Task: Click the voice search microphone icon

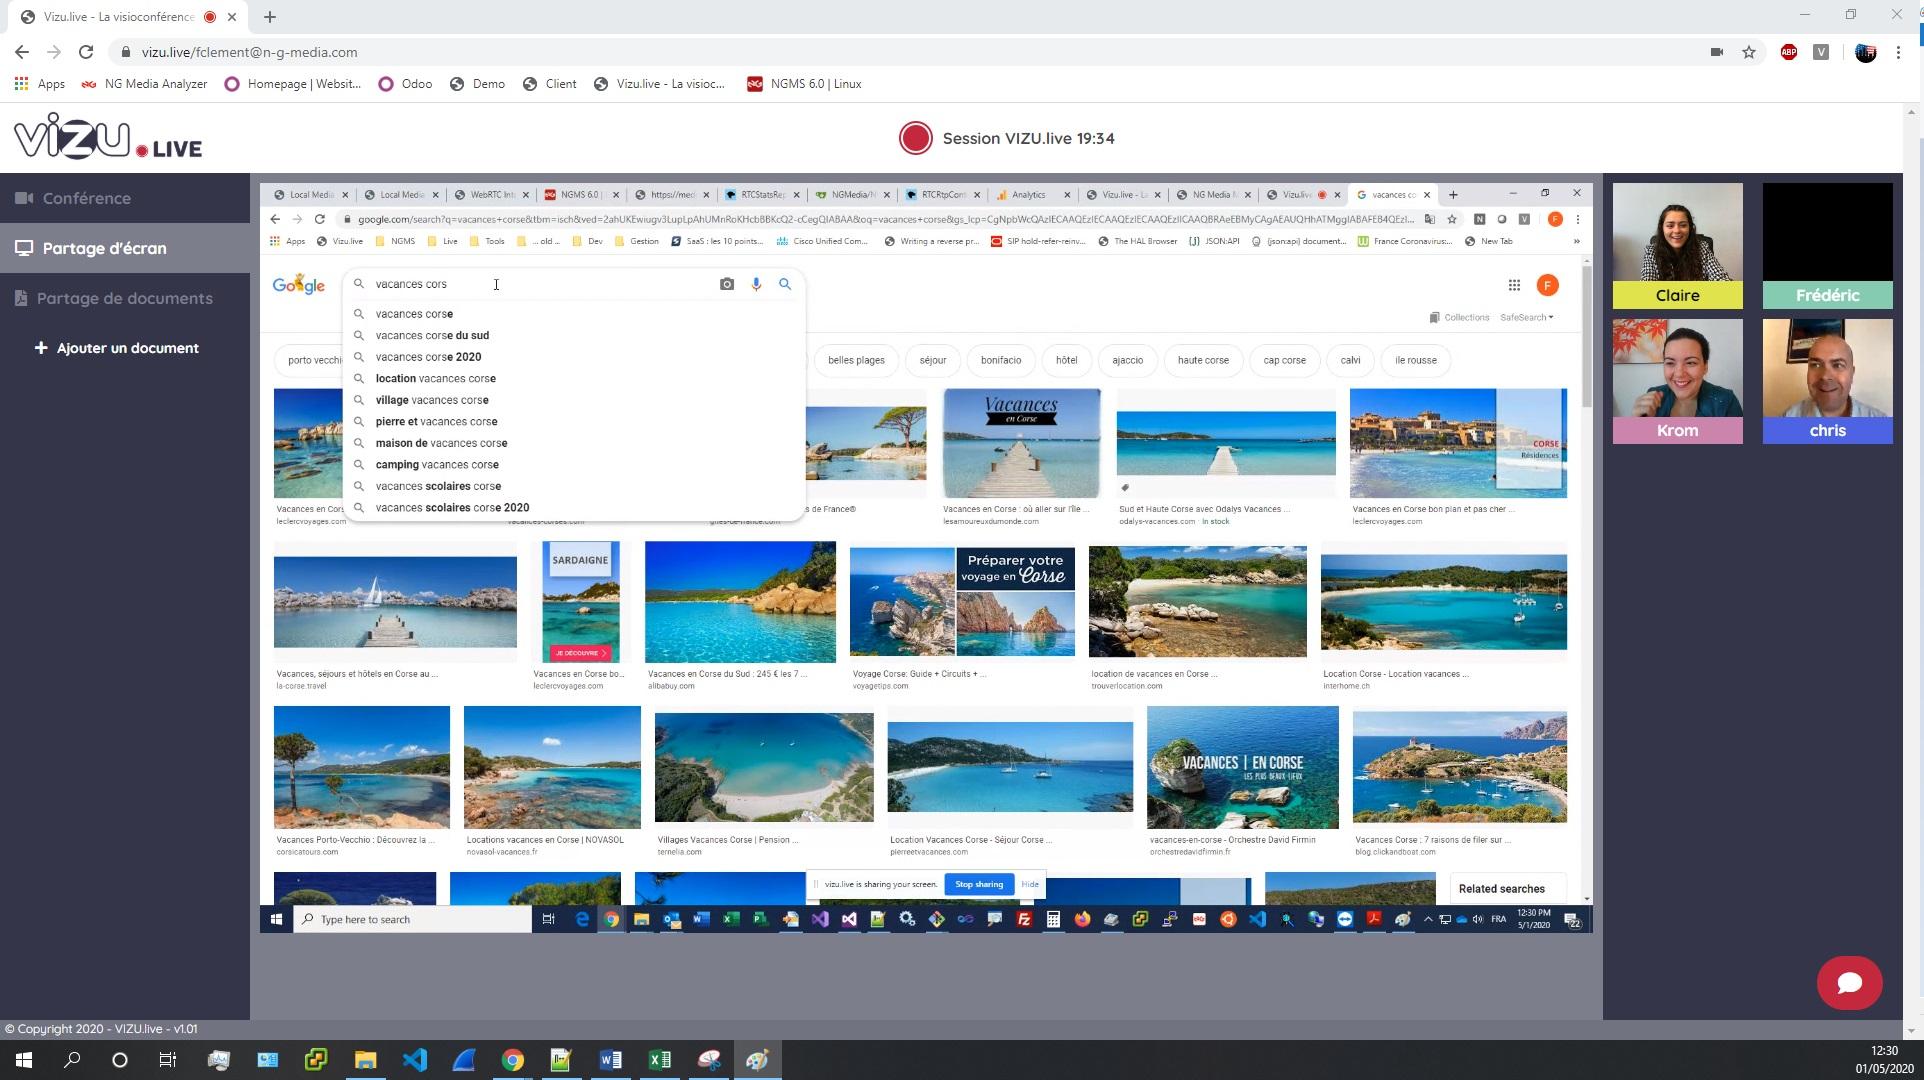Action: [x=756, y=284]
